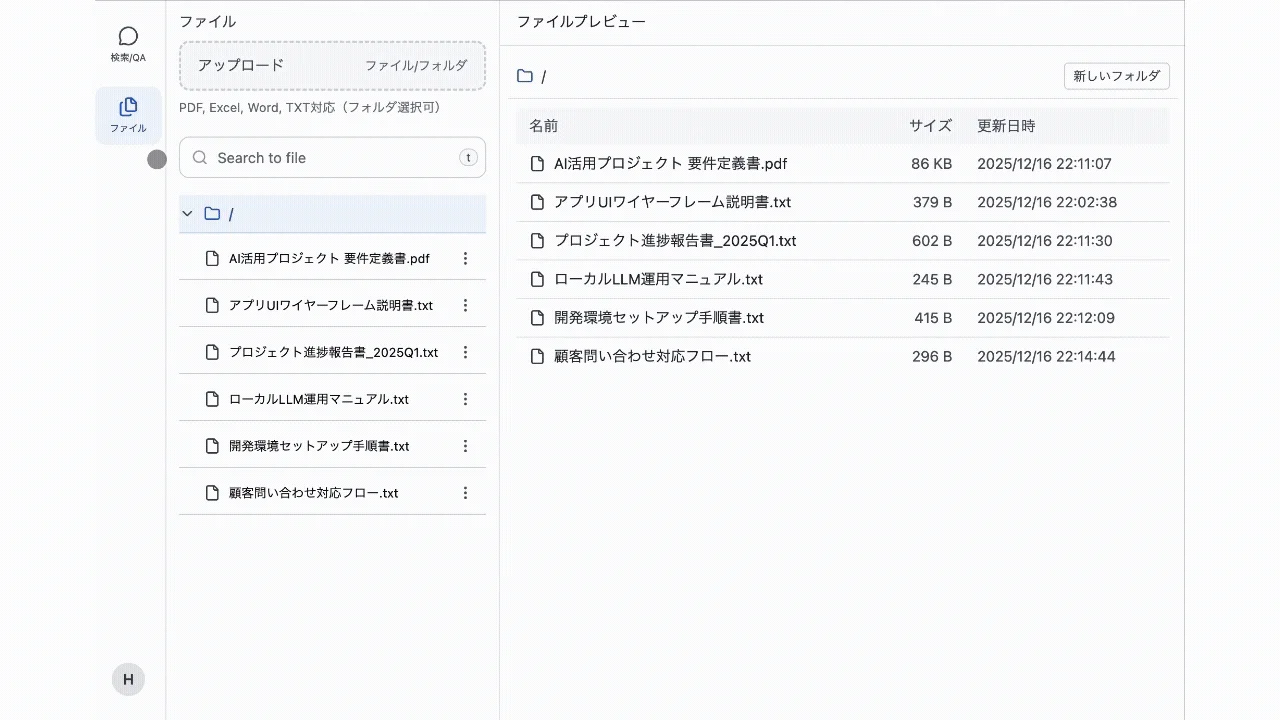The image size is (1280, 720).
Task: Click the Search to file input field
Action: pyautogui.click(x=320, y=157)
